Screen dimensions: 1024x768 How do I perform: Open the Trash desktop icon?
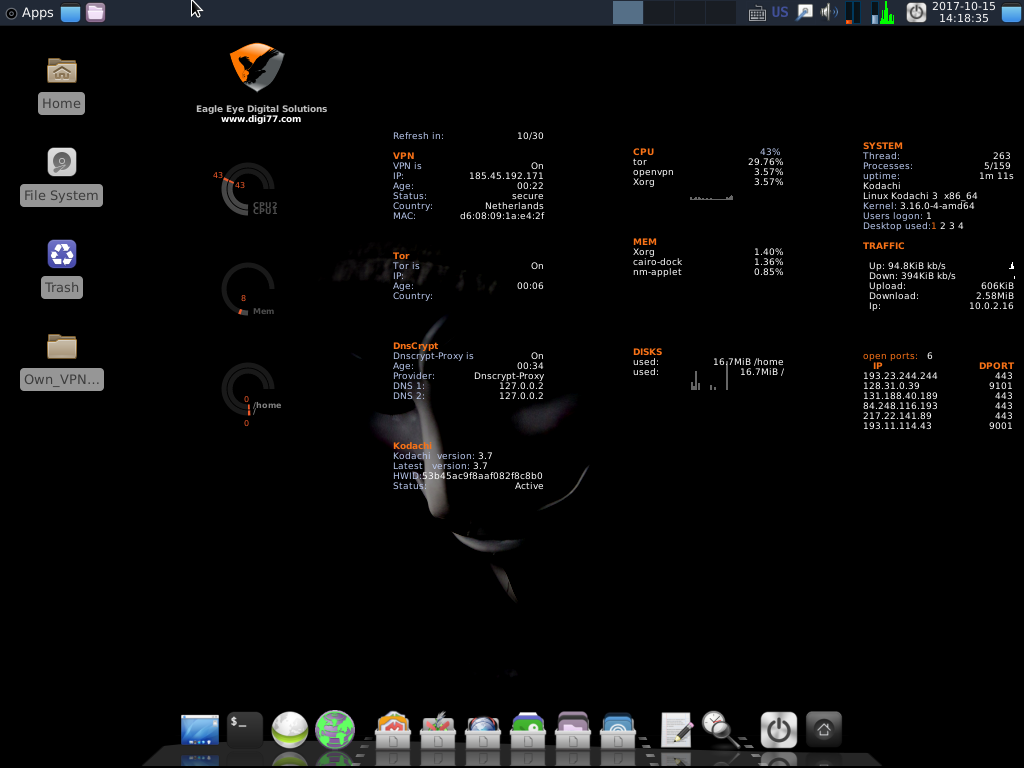pyautogui.click(x=62, y=269)
